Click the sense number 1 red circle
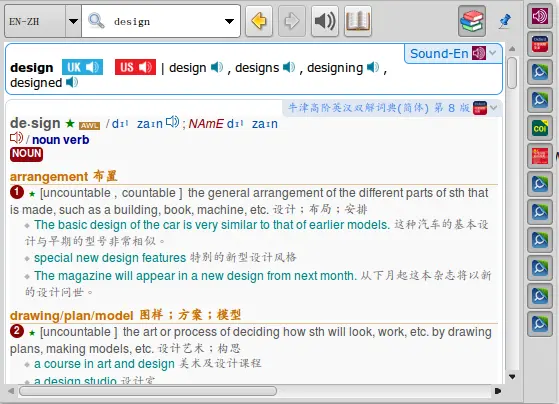 pyautogui.click(x=17, y=192)
